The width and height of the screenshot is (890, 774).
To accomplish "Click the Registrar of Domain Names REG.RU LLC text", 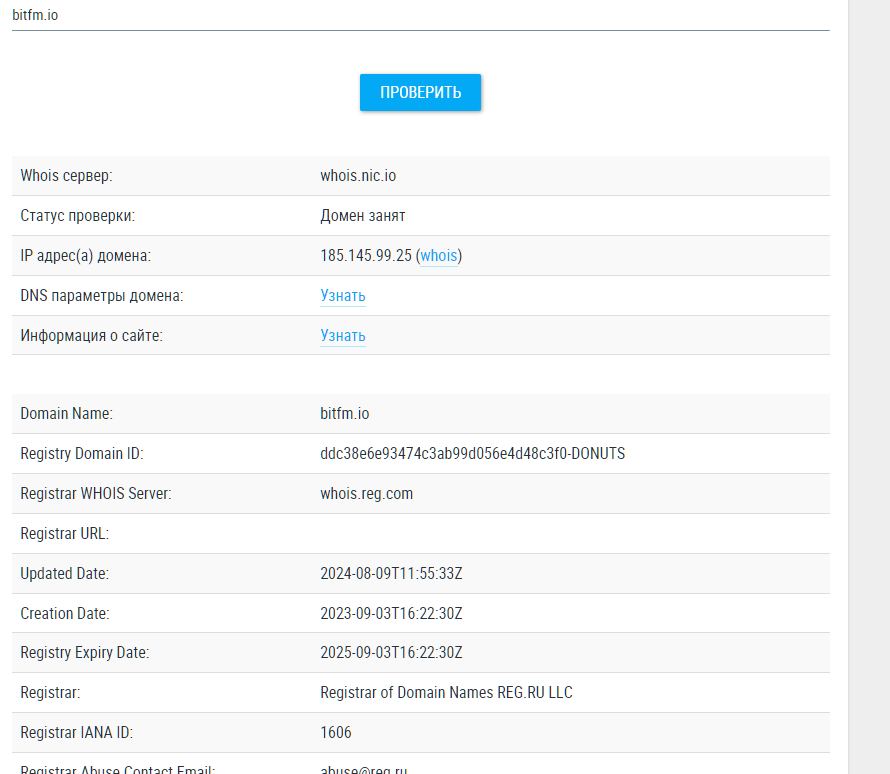I will [x=446, y=692].
